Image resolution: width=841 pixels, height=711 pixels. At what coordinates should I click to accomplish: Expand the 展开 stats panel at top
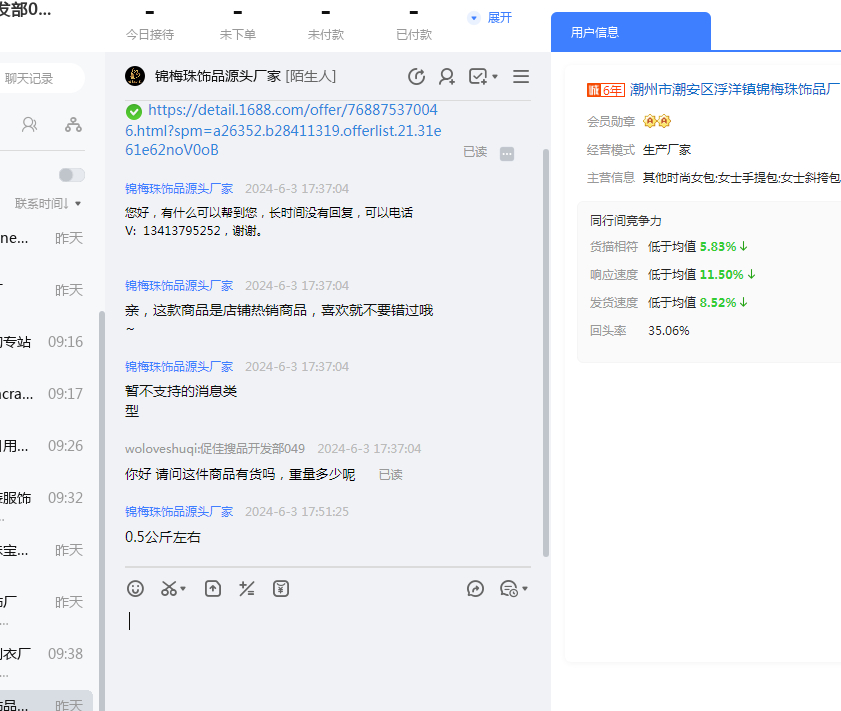coord(490,18)
